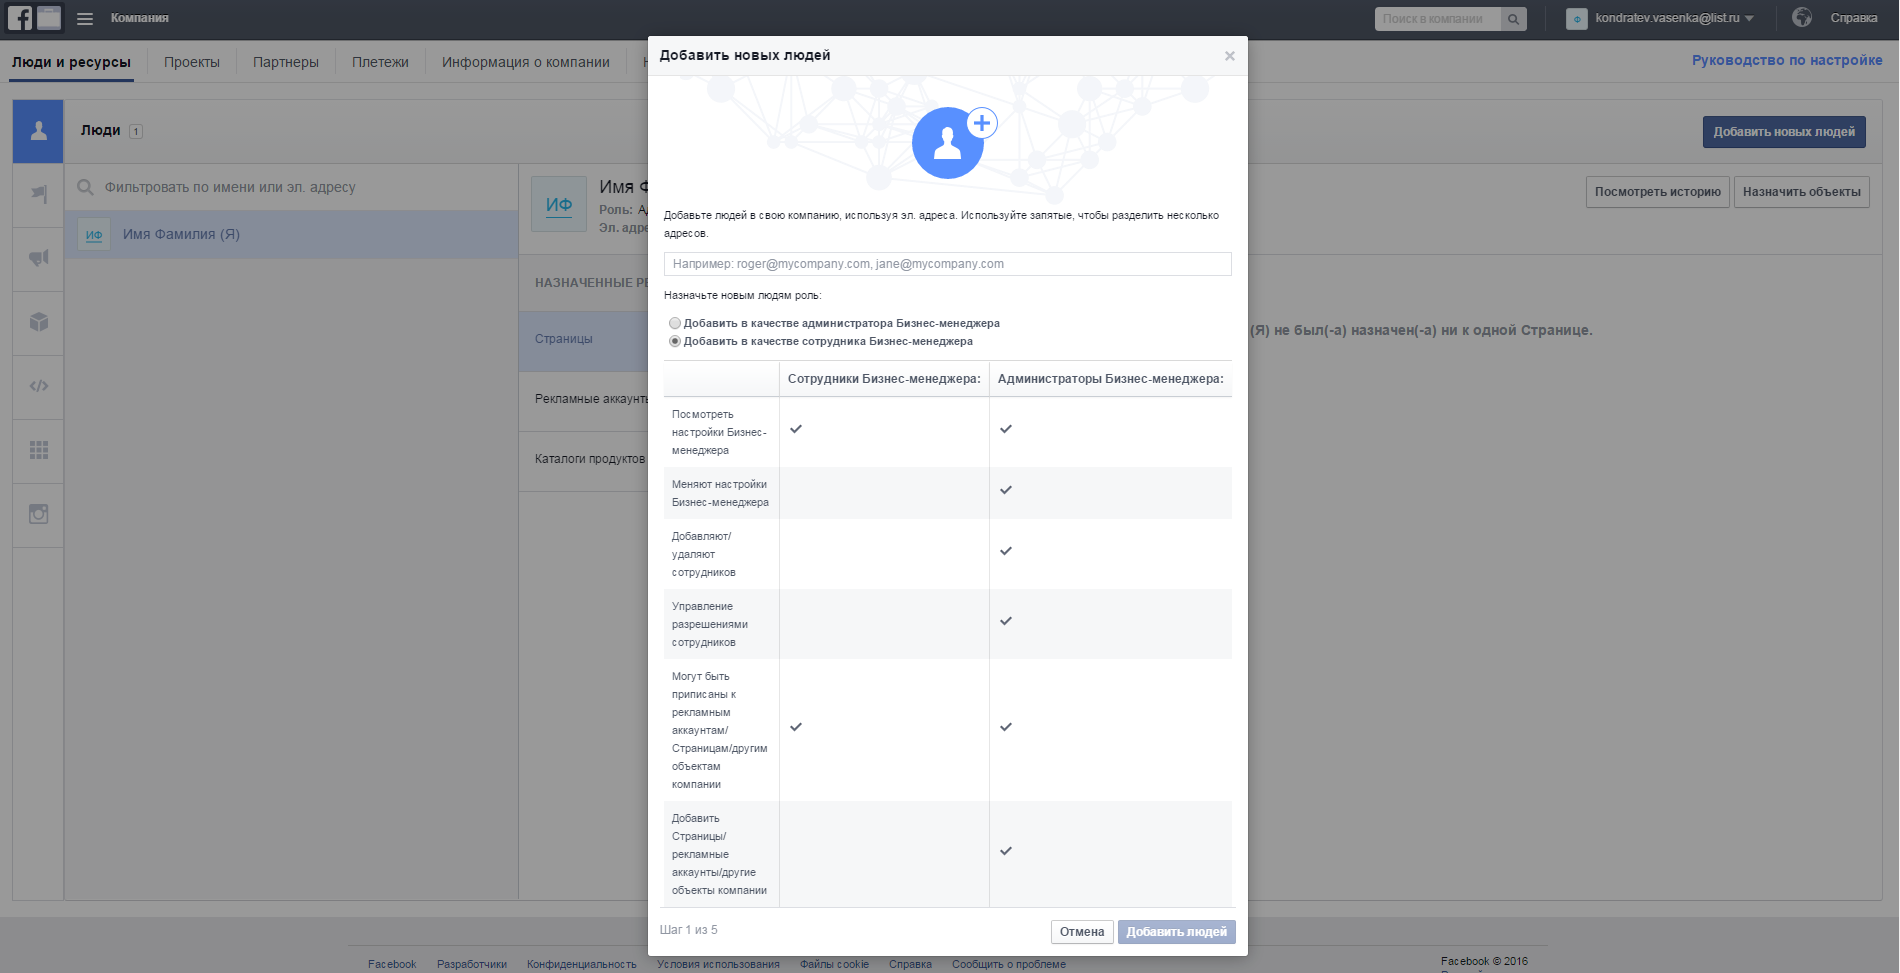Select the Instagram accounts icon in sidebar
Viewport: 1900px width, 973px height.
click(x=38, y=514)
